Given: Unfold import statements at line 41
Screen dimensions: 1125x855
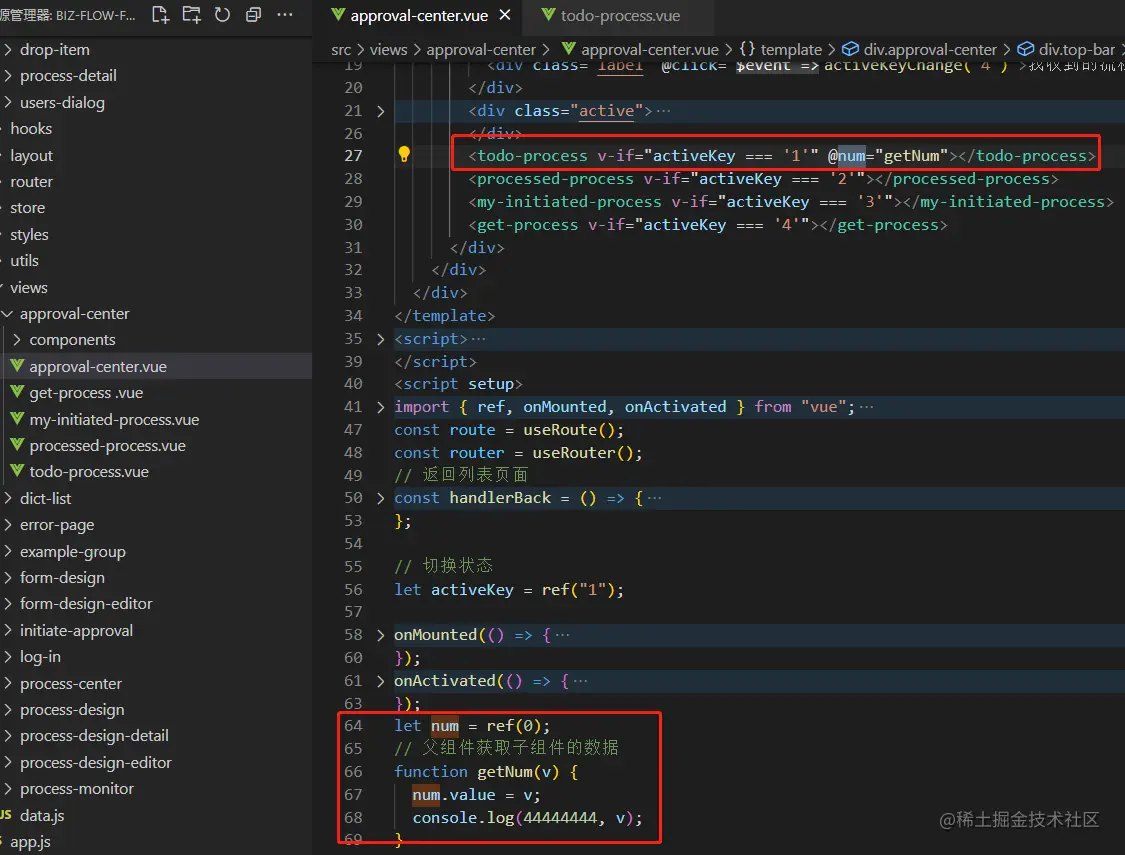Looking at the screenshot, I should (x=380, y=407).
